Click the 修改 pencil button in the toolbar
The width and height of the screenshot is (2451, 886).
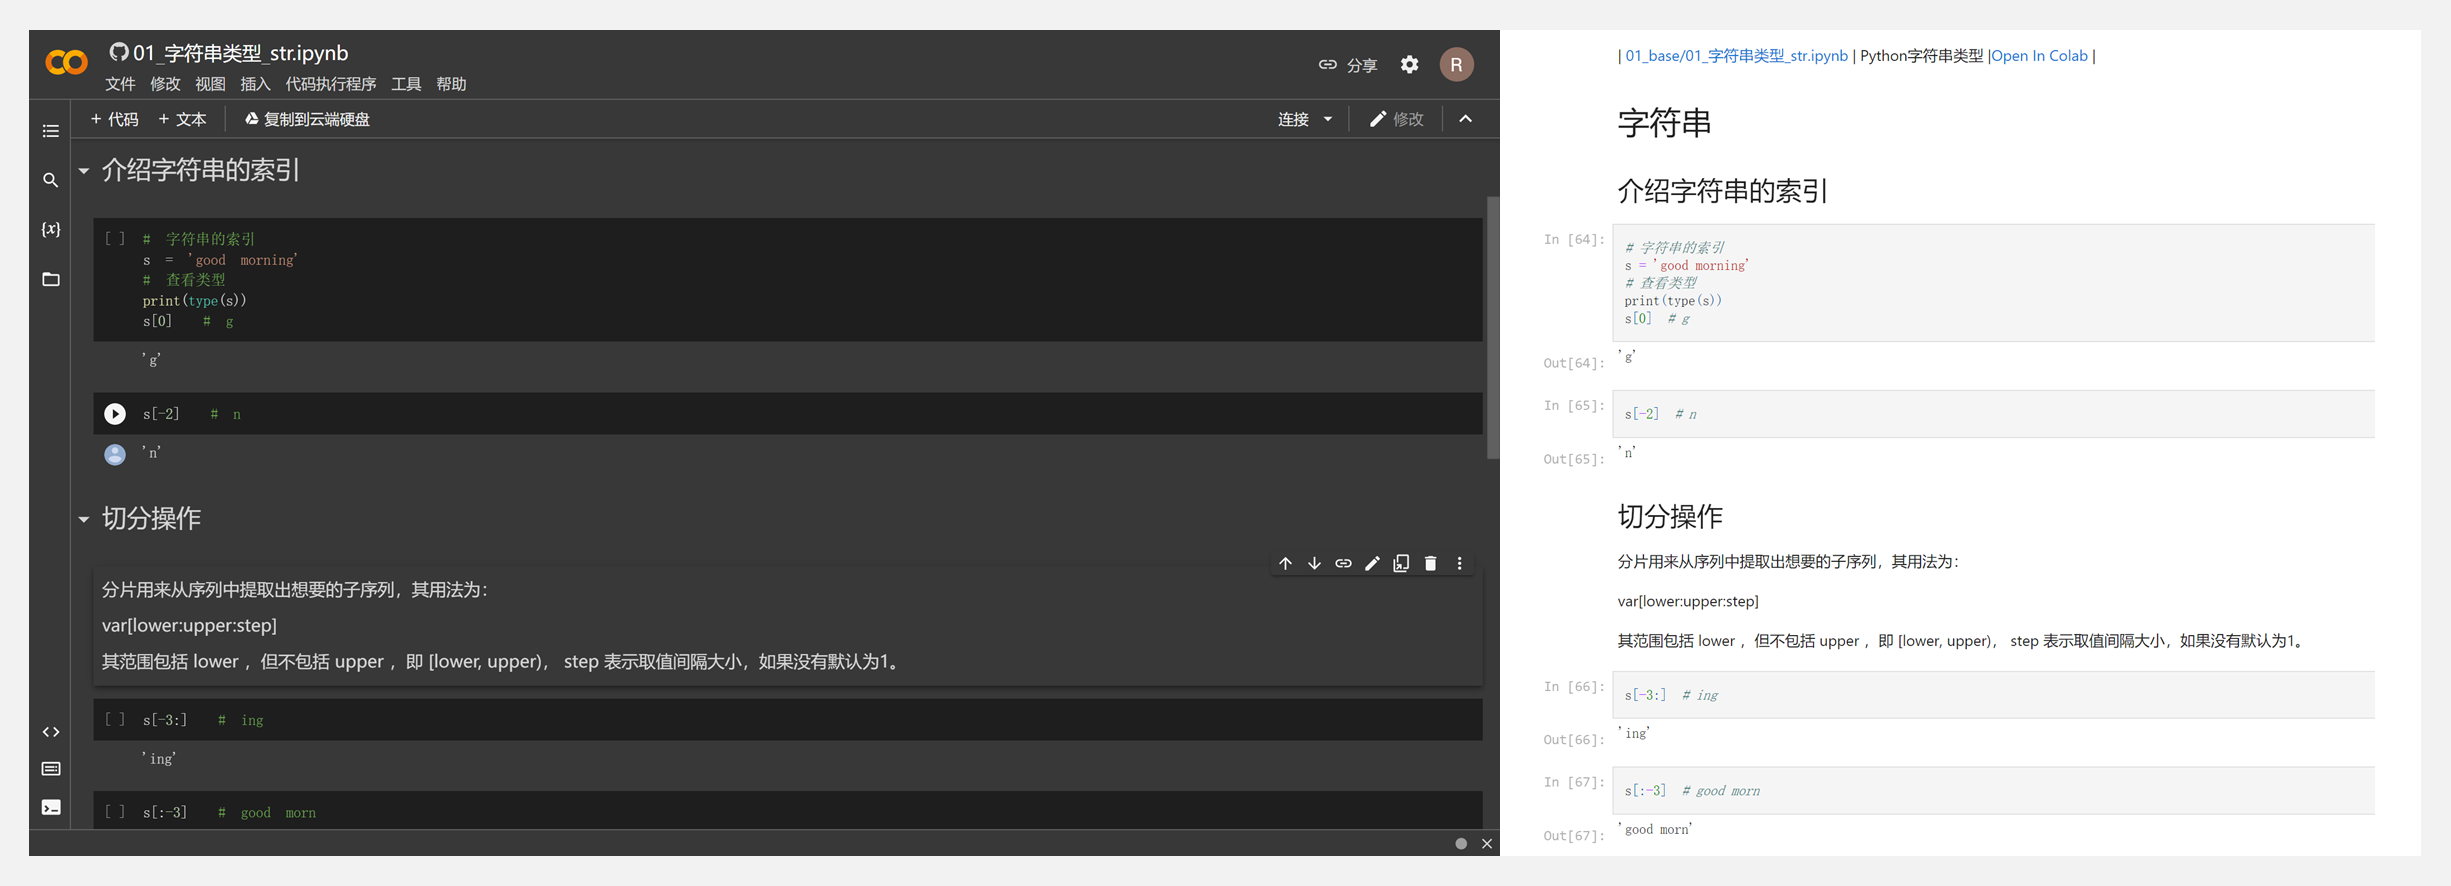pyautogui.click(x=1396, y=119)
